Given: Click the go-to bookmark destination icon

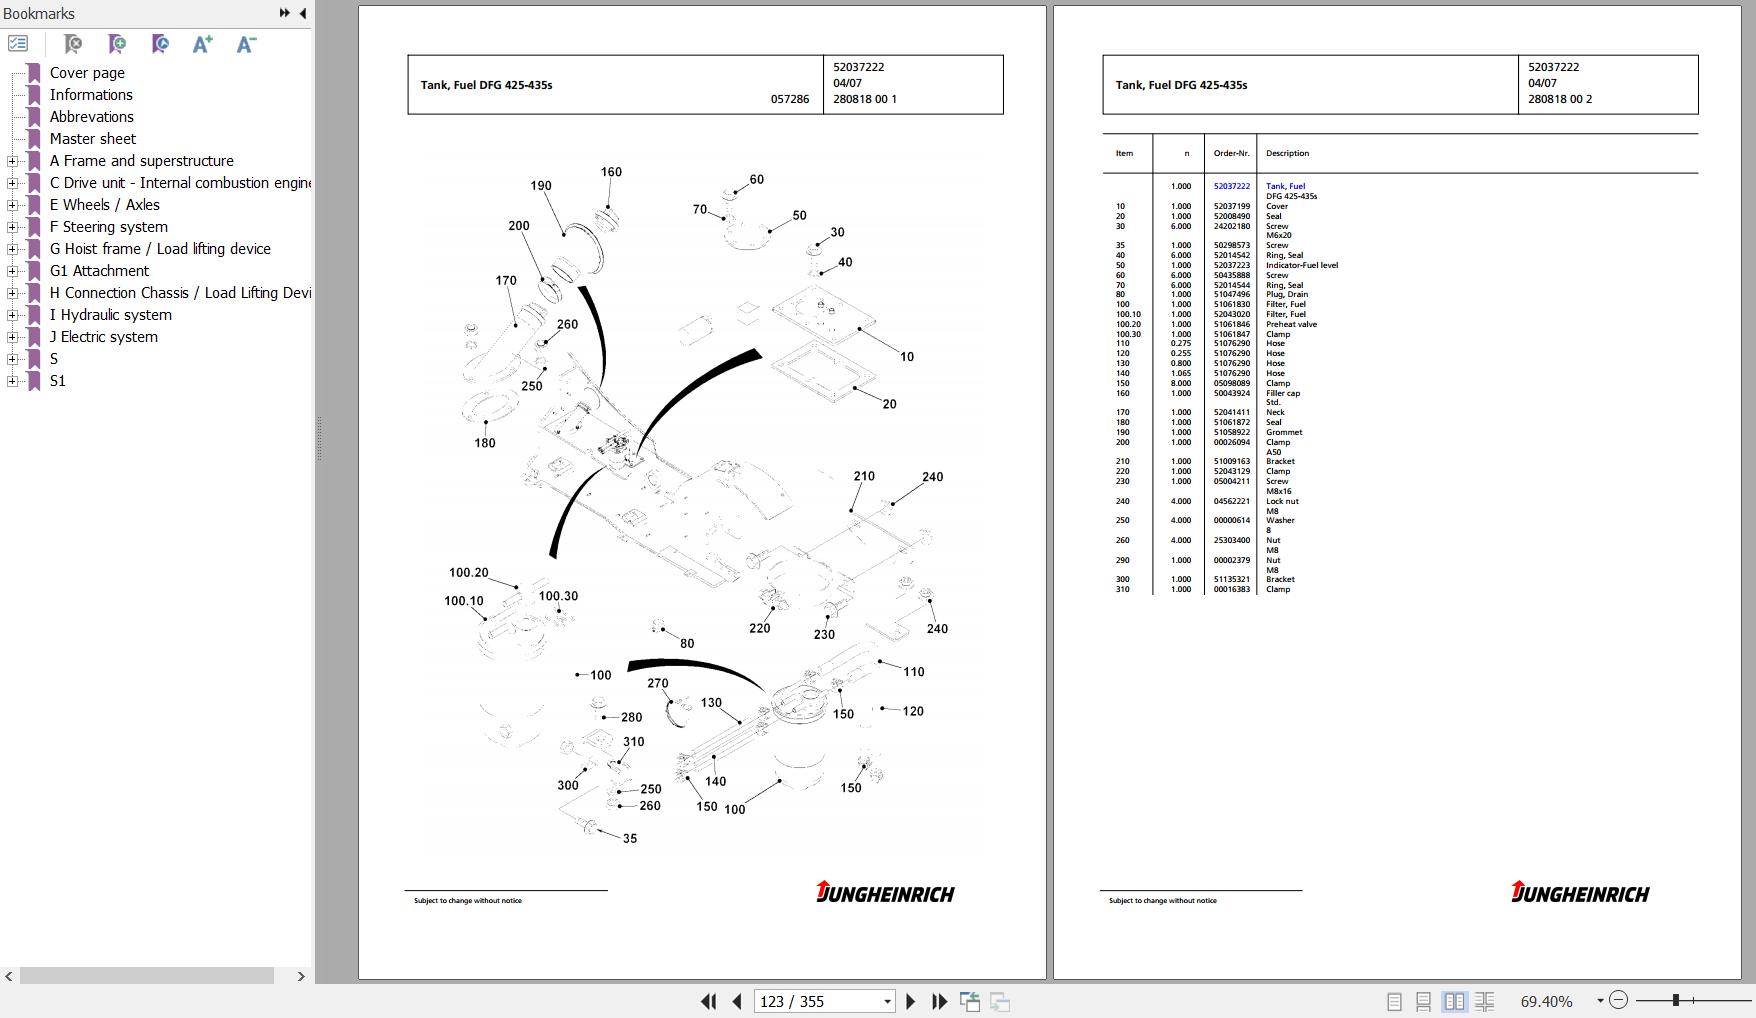Looking at the screenshot, I should click(x=160, y=44).
